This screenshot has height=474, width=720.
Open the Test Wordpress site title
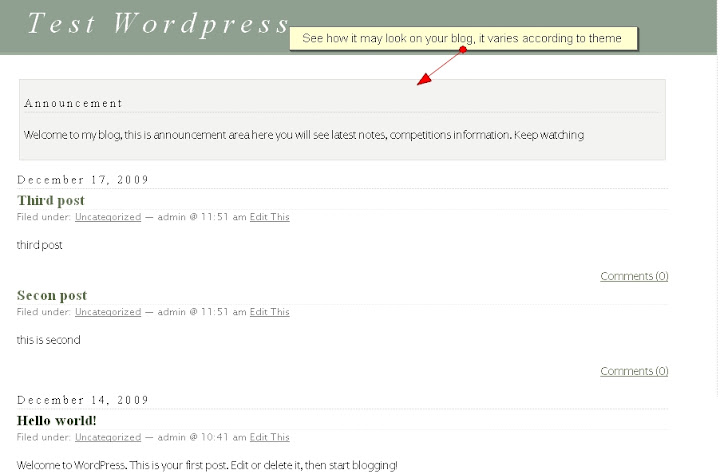(x=158, y=23)
